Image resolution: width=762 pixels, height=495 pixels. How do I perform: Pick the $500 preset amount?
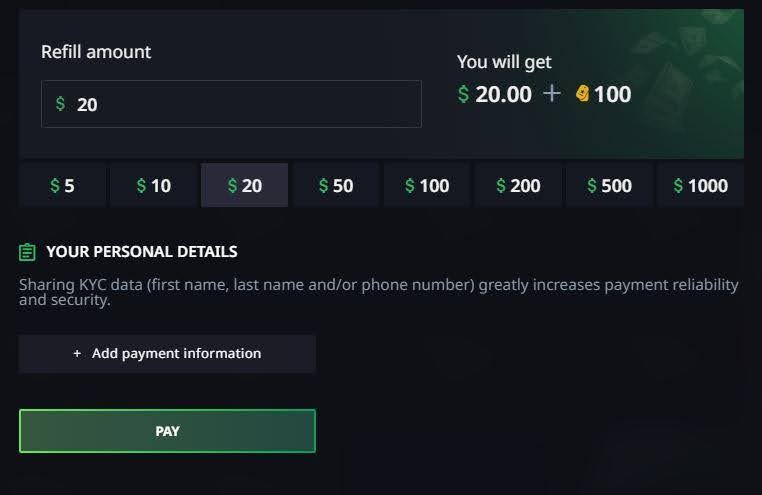coord(609,185)
